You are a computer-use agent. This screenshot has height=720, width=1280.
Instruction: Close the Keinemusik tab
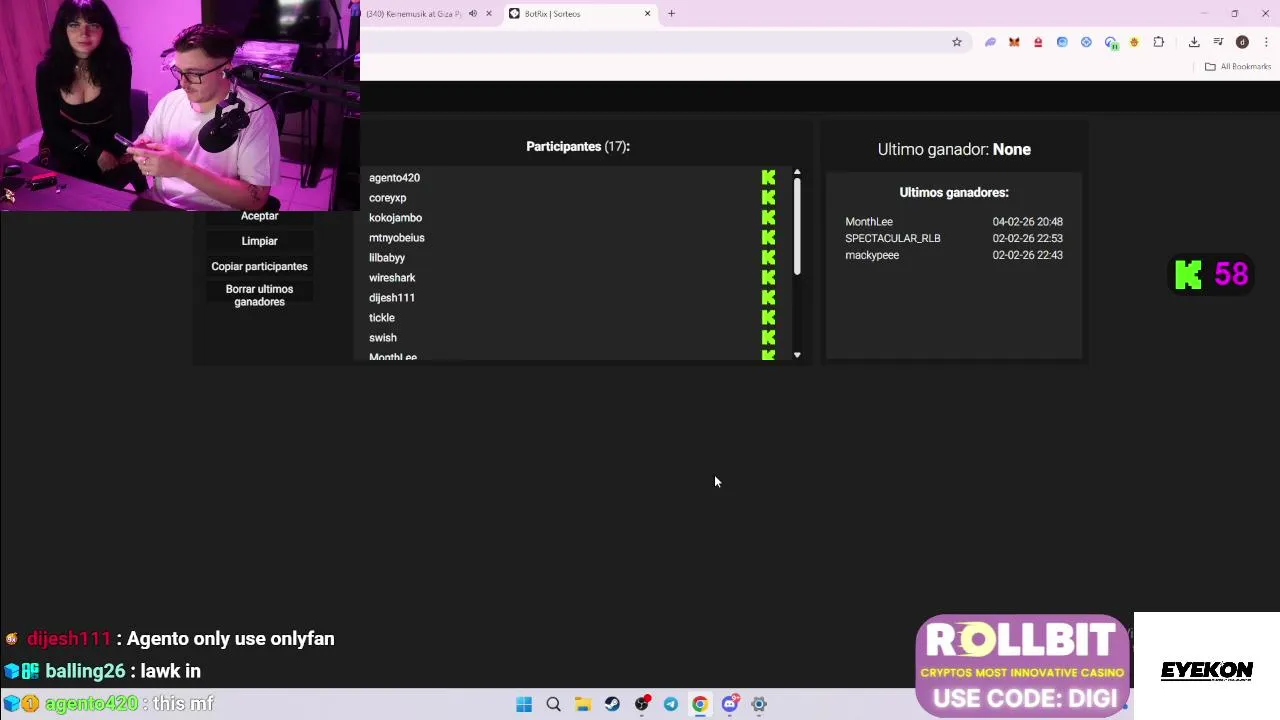[x=489, y=14]
